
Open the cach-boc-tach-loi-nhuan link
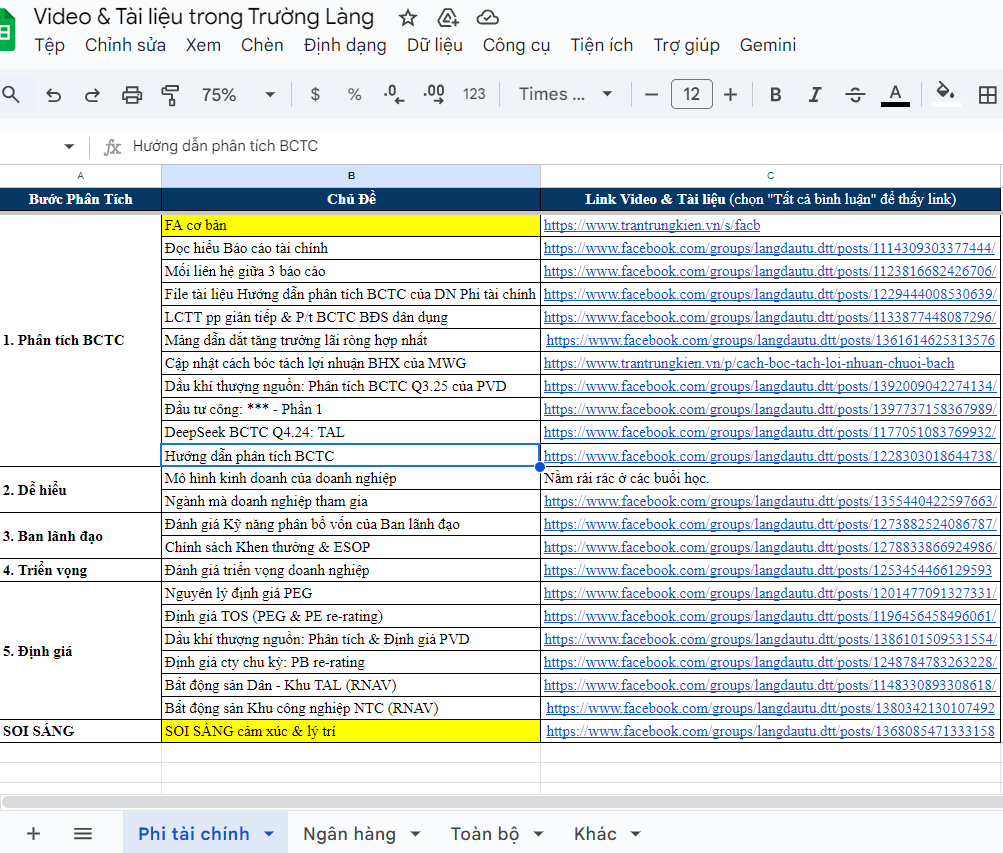[749, 363]
